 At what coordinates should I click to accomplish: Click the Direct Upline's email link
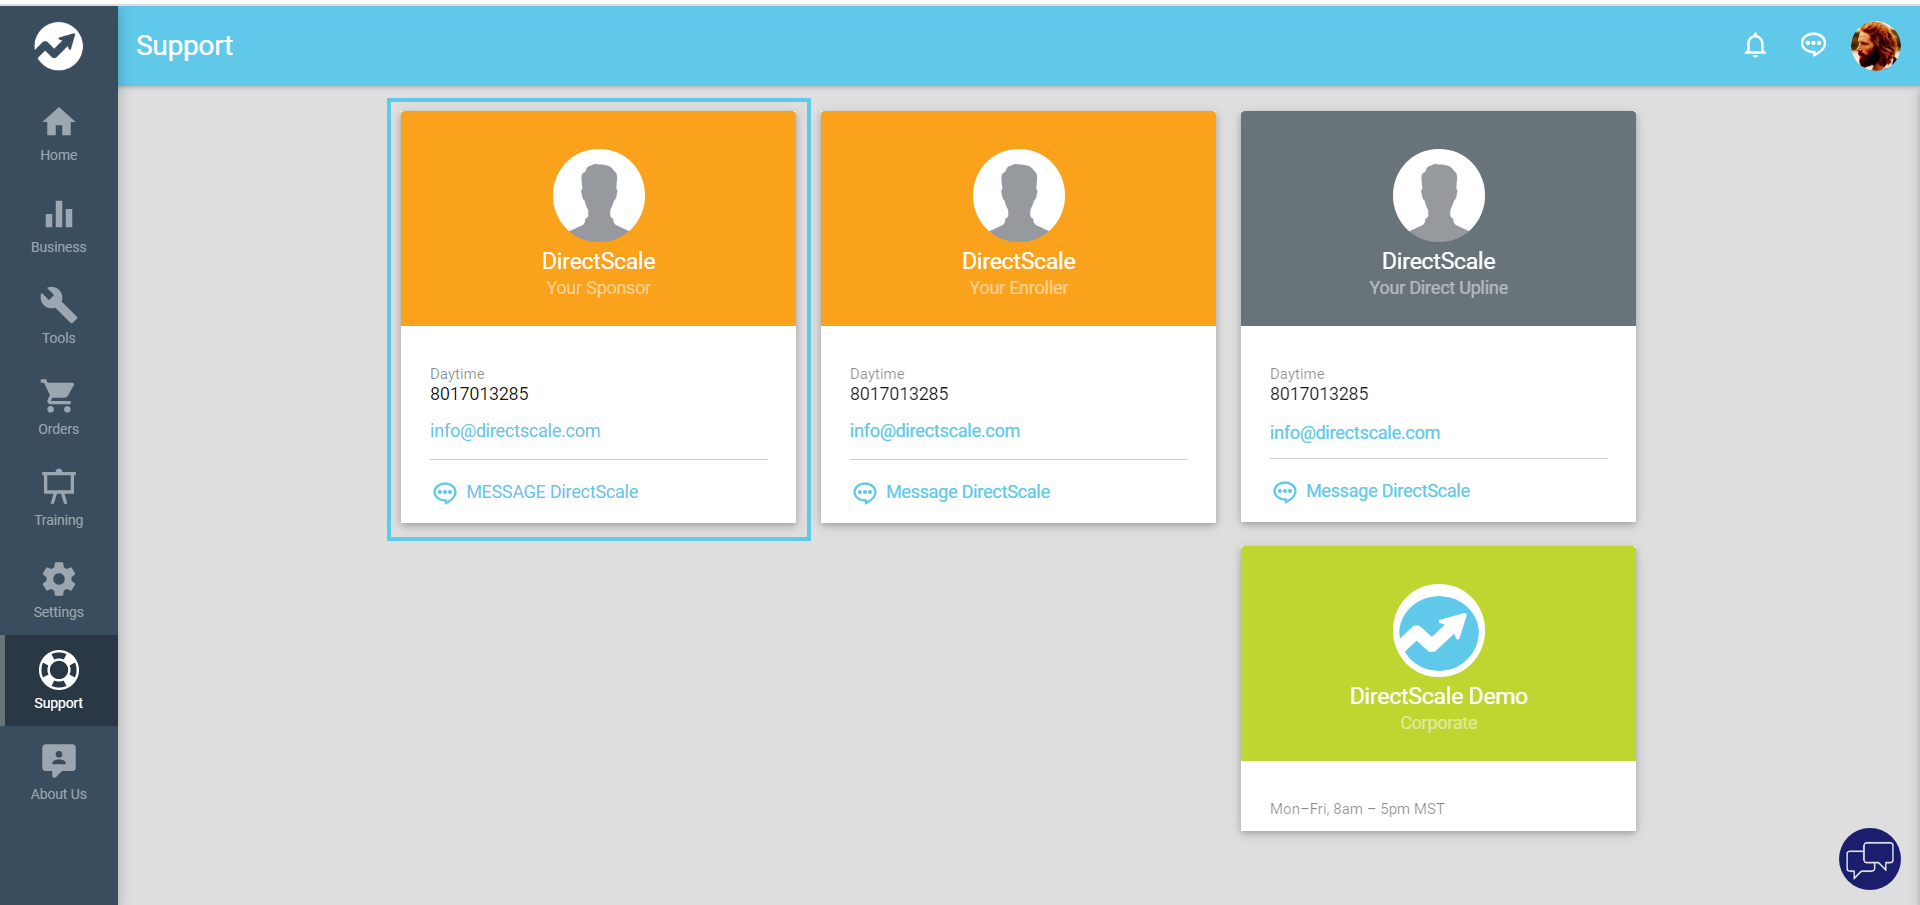[1355, 433]
